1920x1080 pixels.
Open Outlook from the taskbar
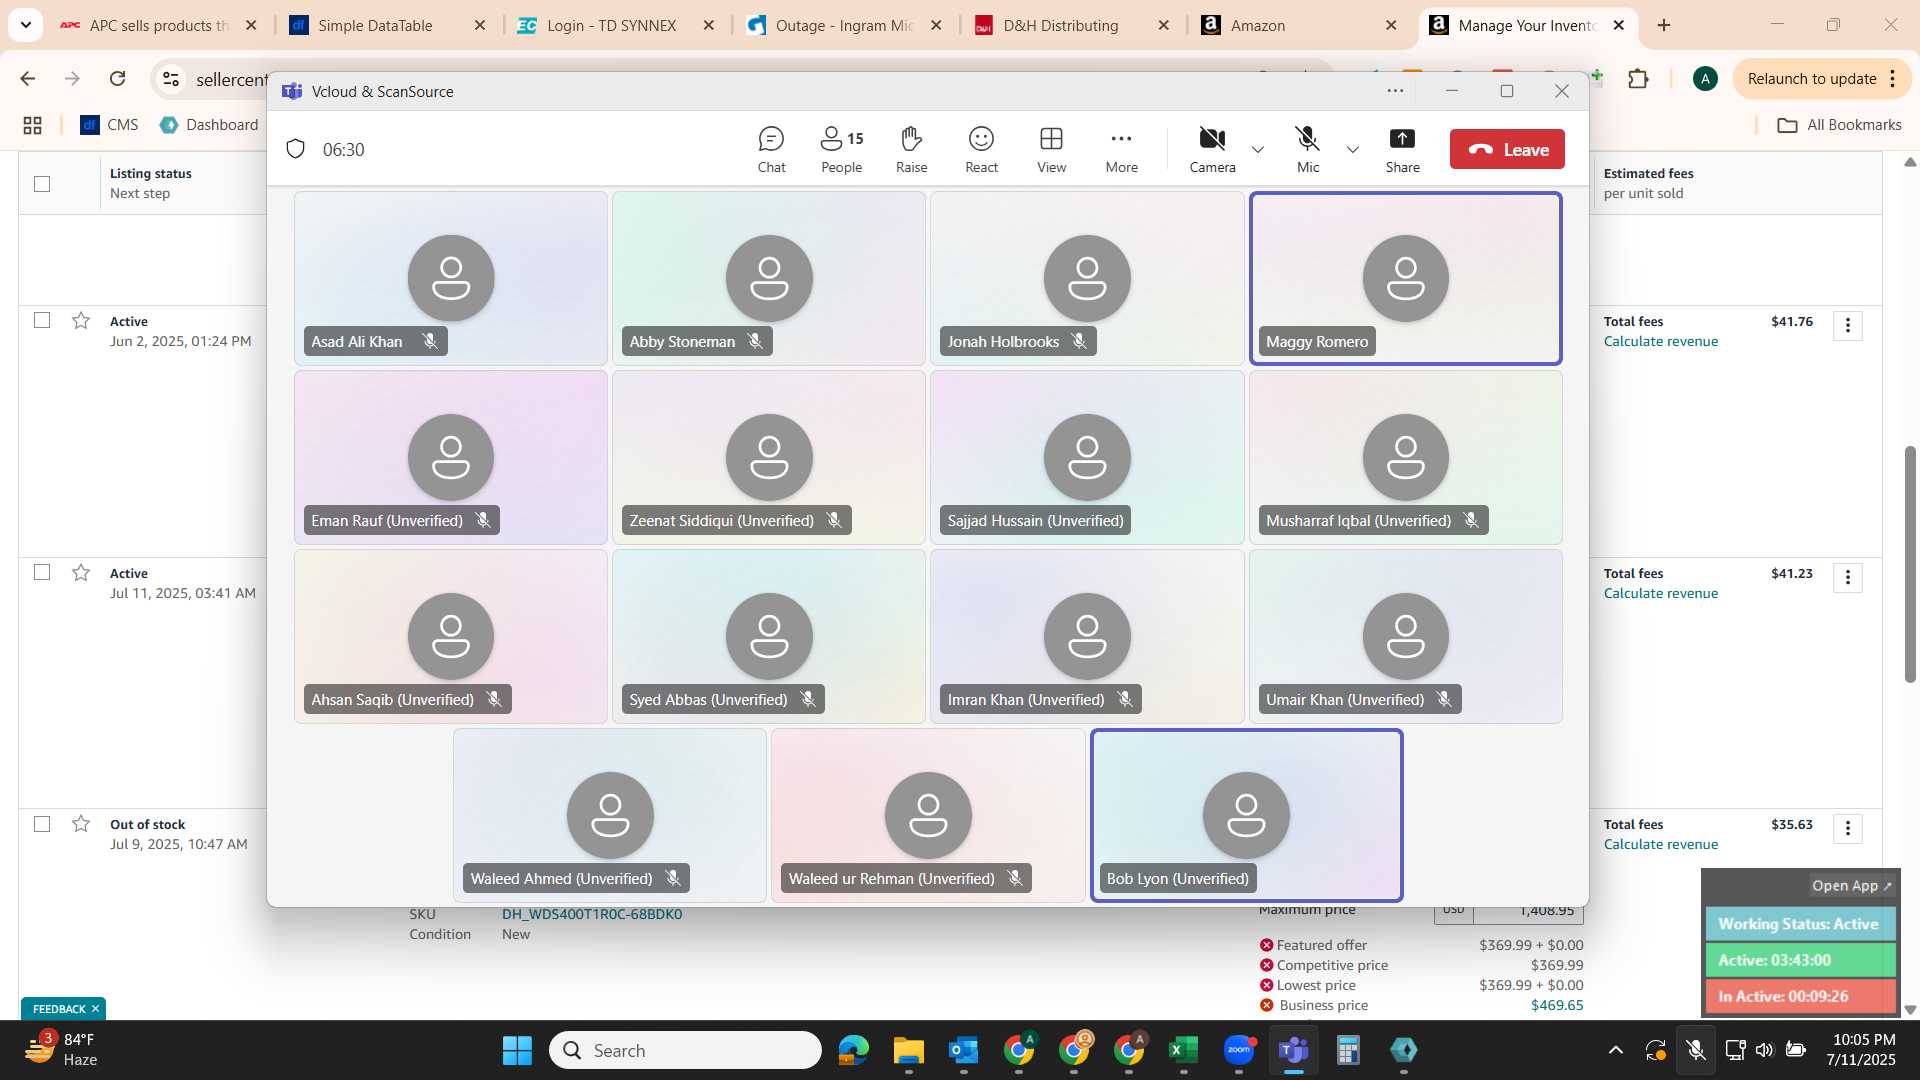point(963,1050)
